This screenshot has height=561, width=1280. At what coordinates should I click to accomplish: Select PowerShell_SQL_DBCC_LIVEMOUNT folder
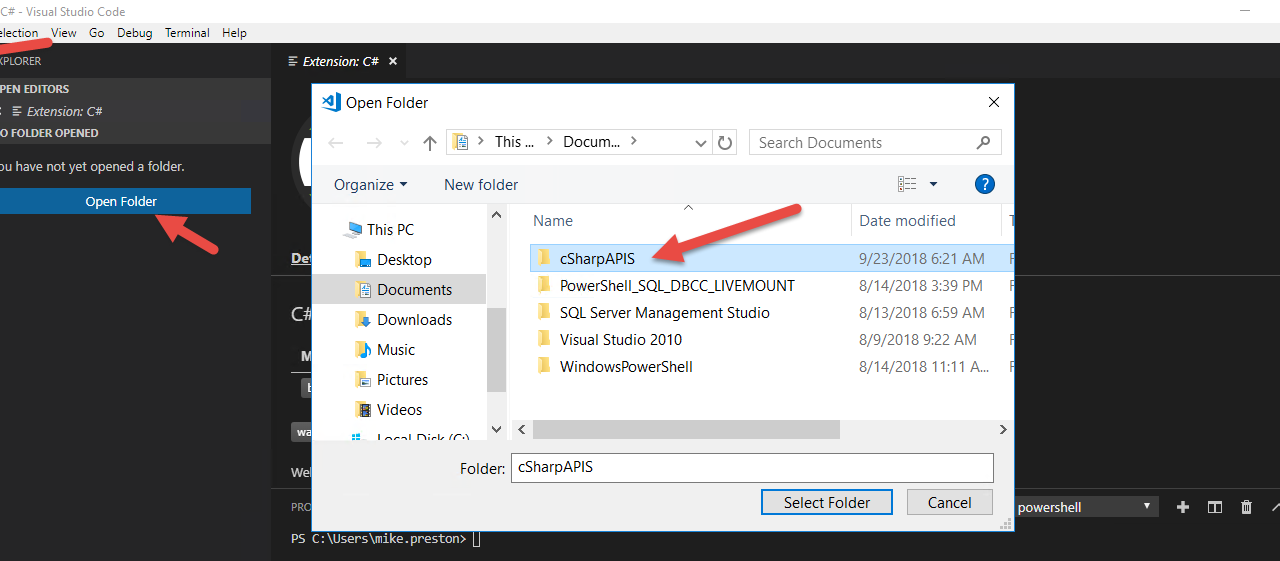tap(677, 285)
